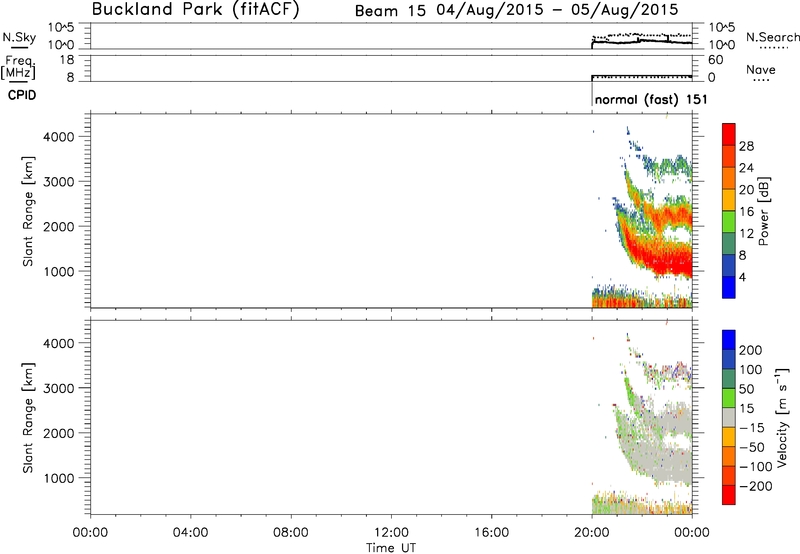Click the '60' Nave tick label
Screen dimensions: 800x554
(x=715, y=60)
